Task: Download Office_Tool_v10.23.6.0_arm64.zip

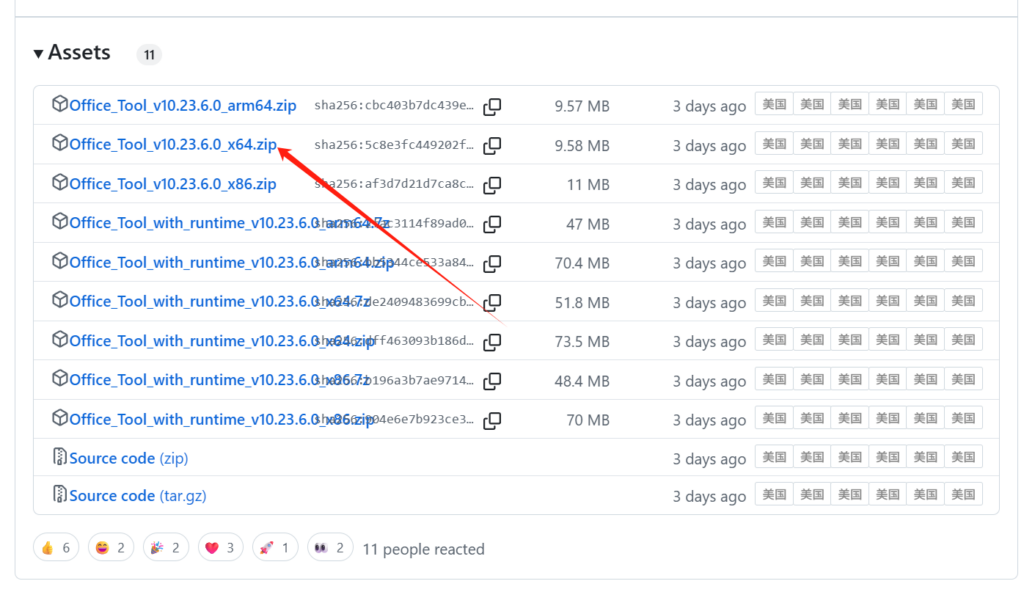Action: (183, 106)
